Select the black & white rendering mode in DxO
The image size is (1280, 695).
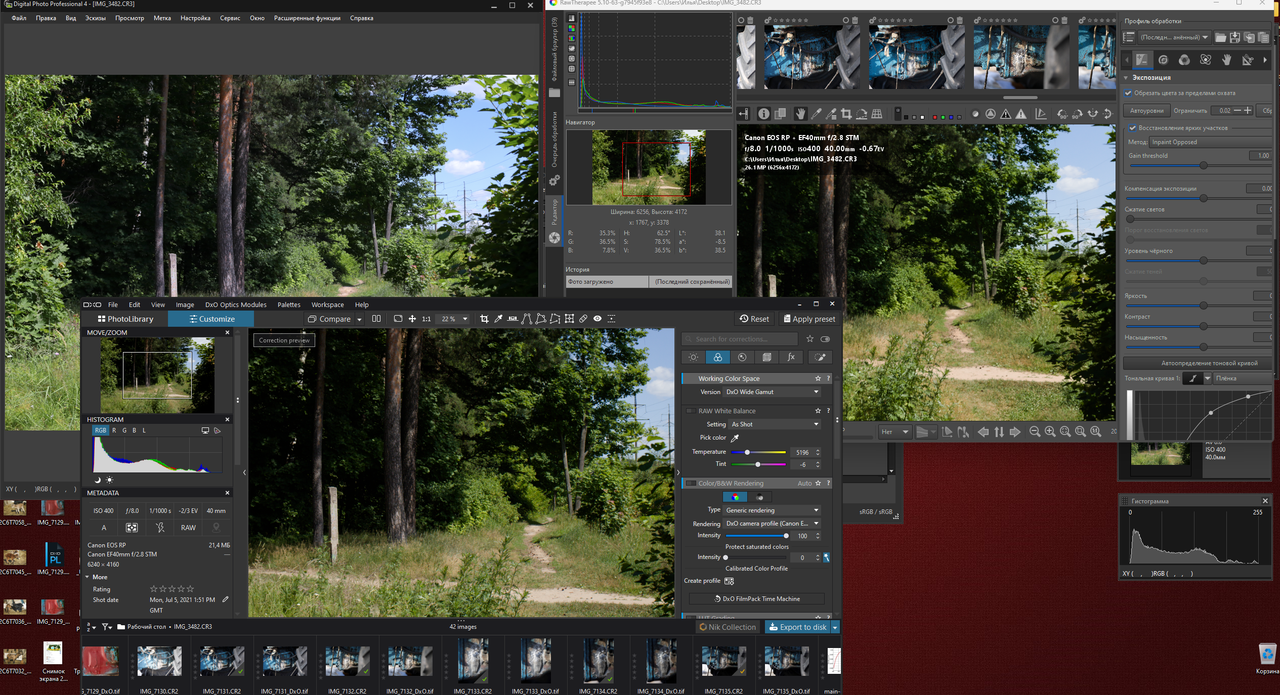tap(760, 497)
